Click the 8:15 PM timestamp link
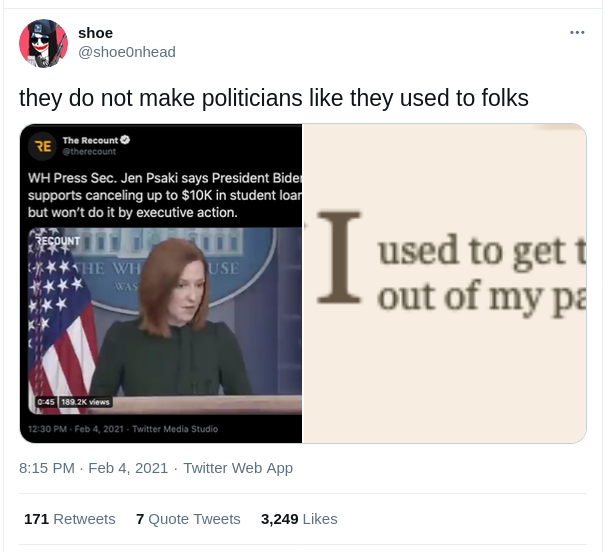Viewport: 609px width, 552px height. [x=47, y=468]
